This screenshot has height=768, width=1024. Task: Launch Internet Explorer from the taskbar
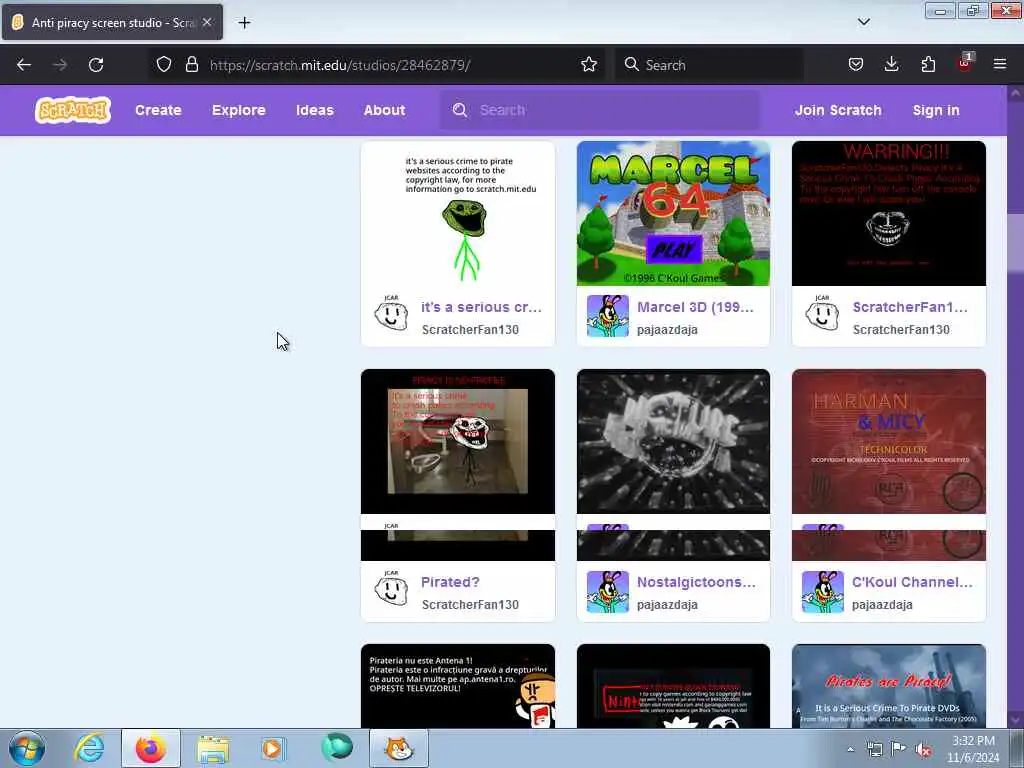pos(89,748)
